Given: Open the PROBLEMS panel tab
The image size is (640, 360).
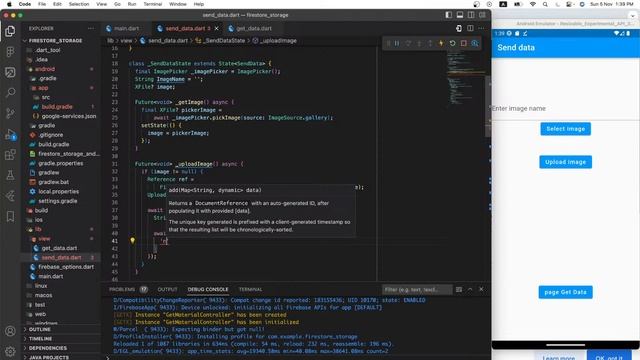Looking at the screenshot, I should (122, 289).
